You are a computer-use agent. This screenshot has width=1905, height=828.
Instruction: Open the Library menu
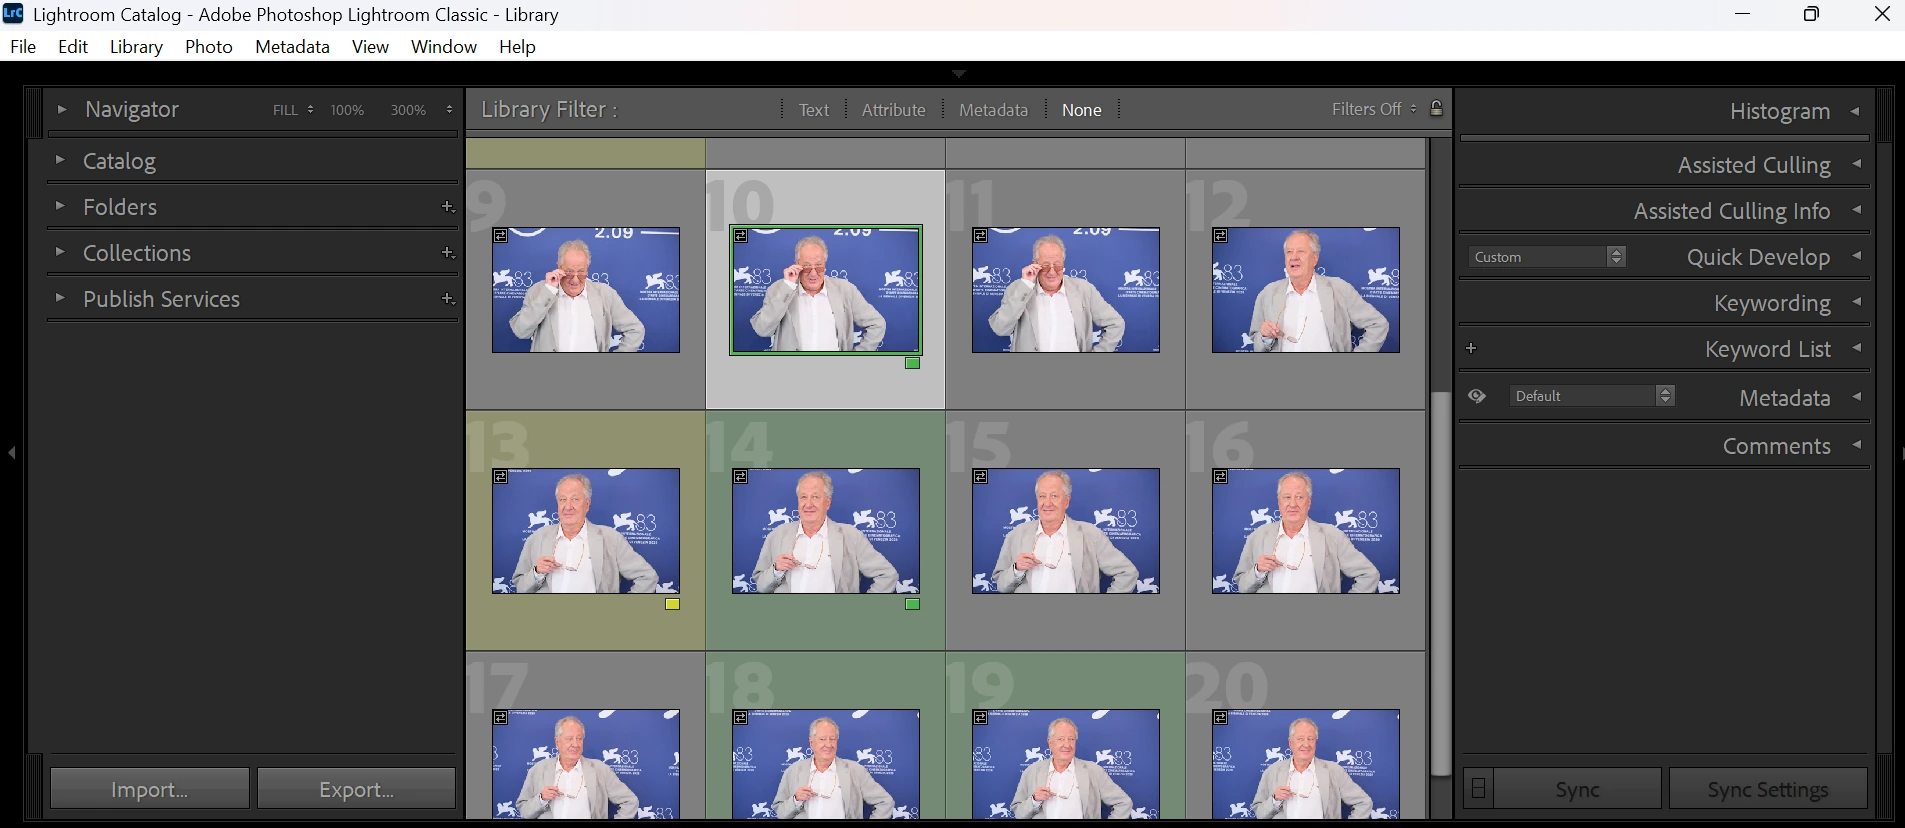[136, 46]
